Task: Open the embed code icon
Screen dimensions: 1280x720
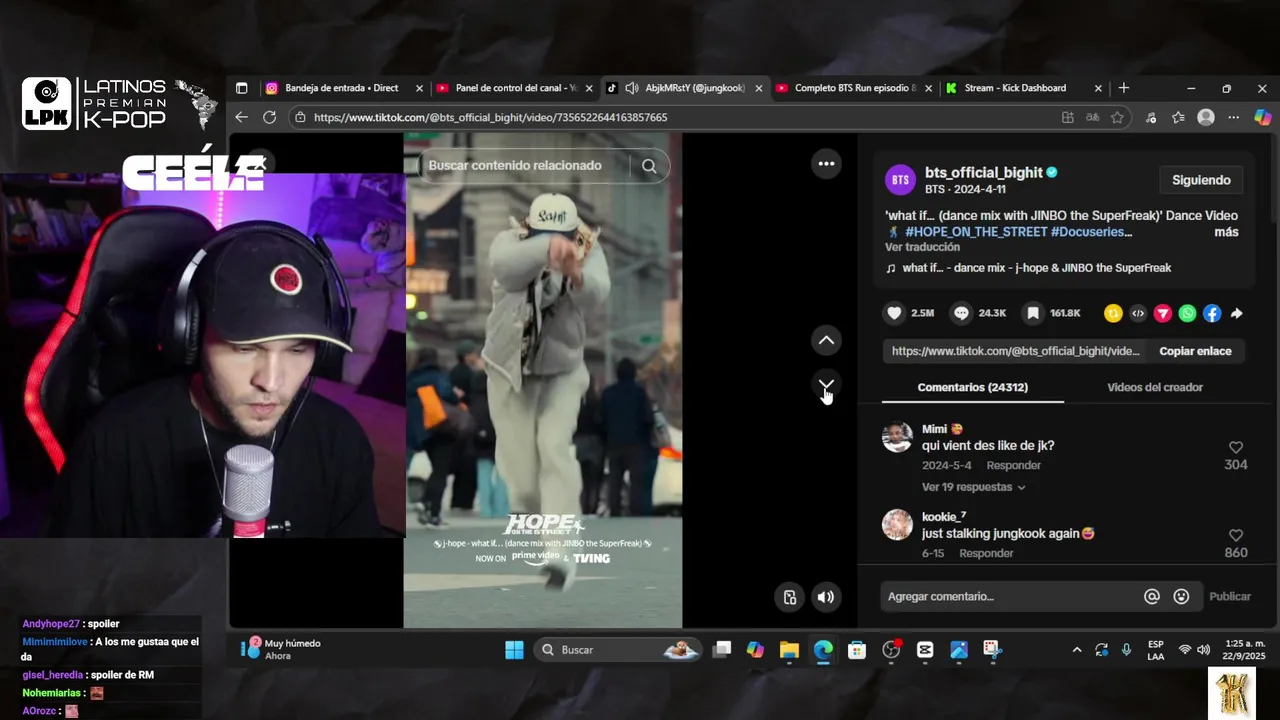Action: (1138, 313)
